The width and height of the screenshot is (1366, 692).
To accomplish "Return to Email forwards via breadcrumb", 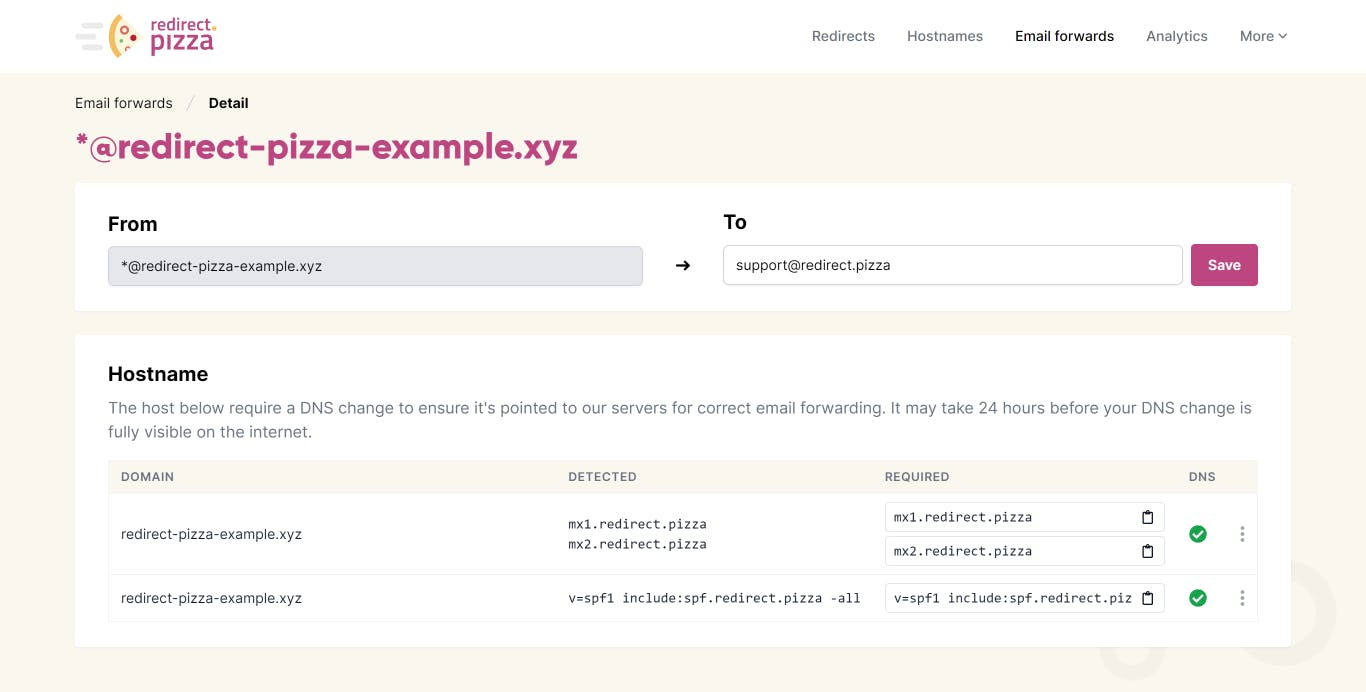I will click(x=123, y=103).
